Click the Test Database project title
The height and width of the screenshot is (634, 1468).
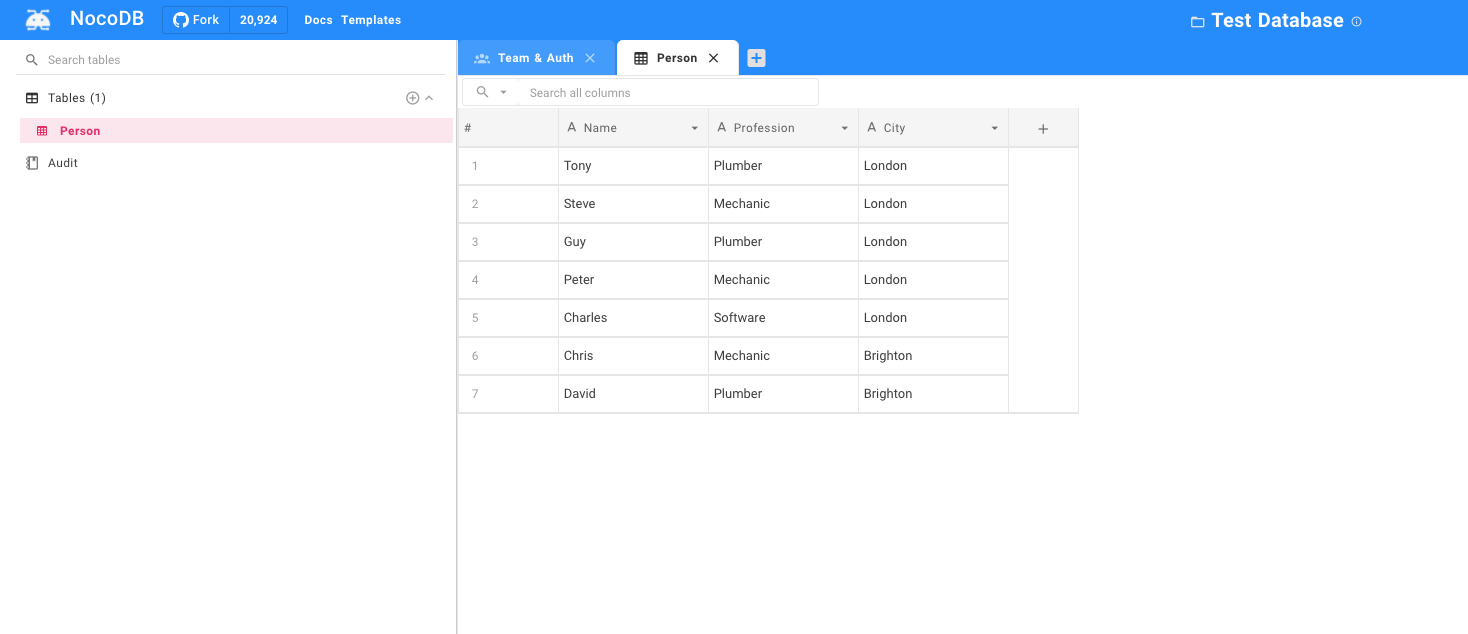tap(1277, 20)
